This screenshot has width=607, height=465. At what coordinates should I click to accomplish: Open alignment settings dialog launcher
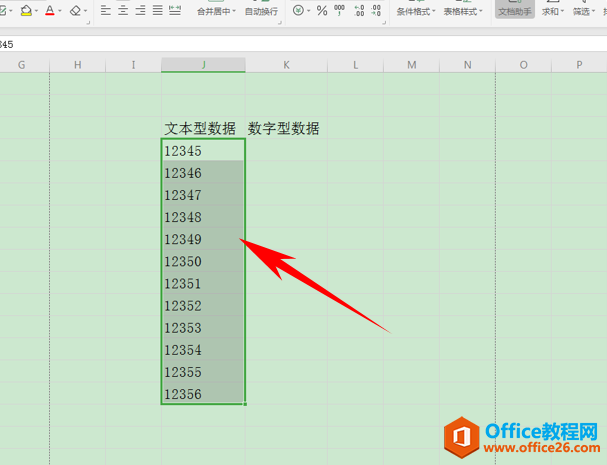(279, 23)
